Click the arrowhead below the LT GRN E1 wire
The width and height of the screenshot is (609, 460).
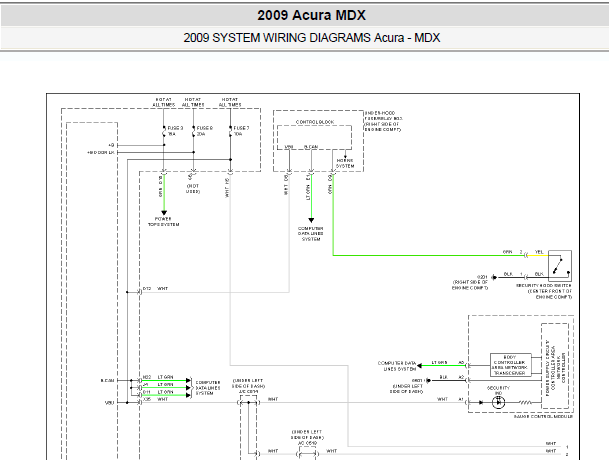[311, 220]
